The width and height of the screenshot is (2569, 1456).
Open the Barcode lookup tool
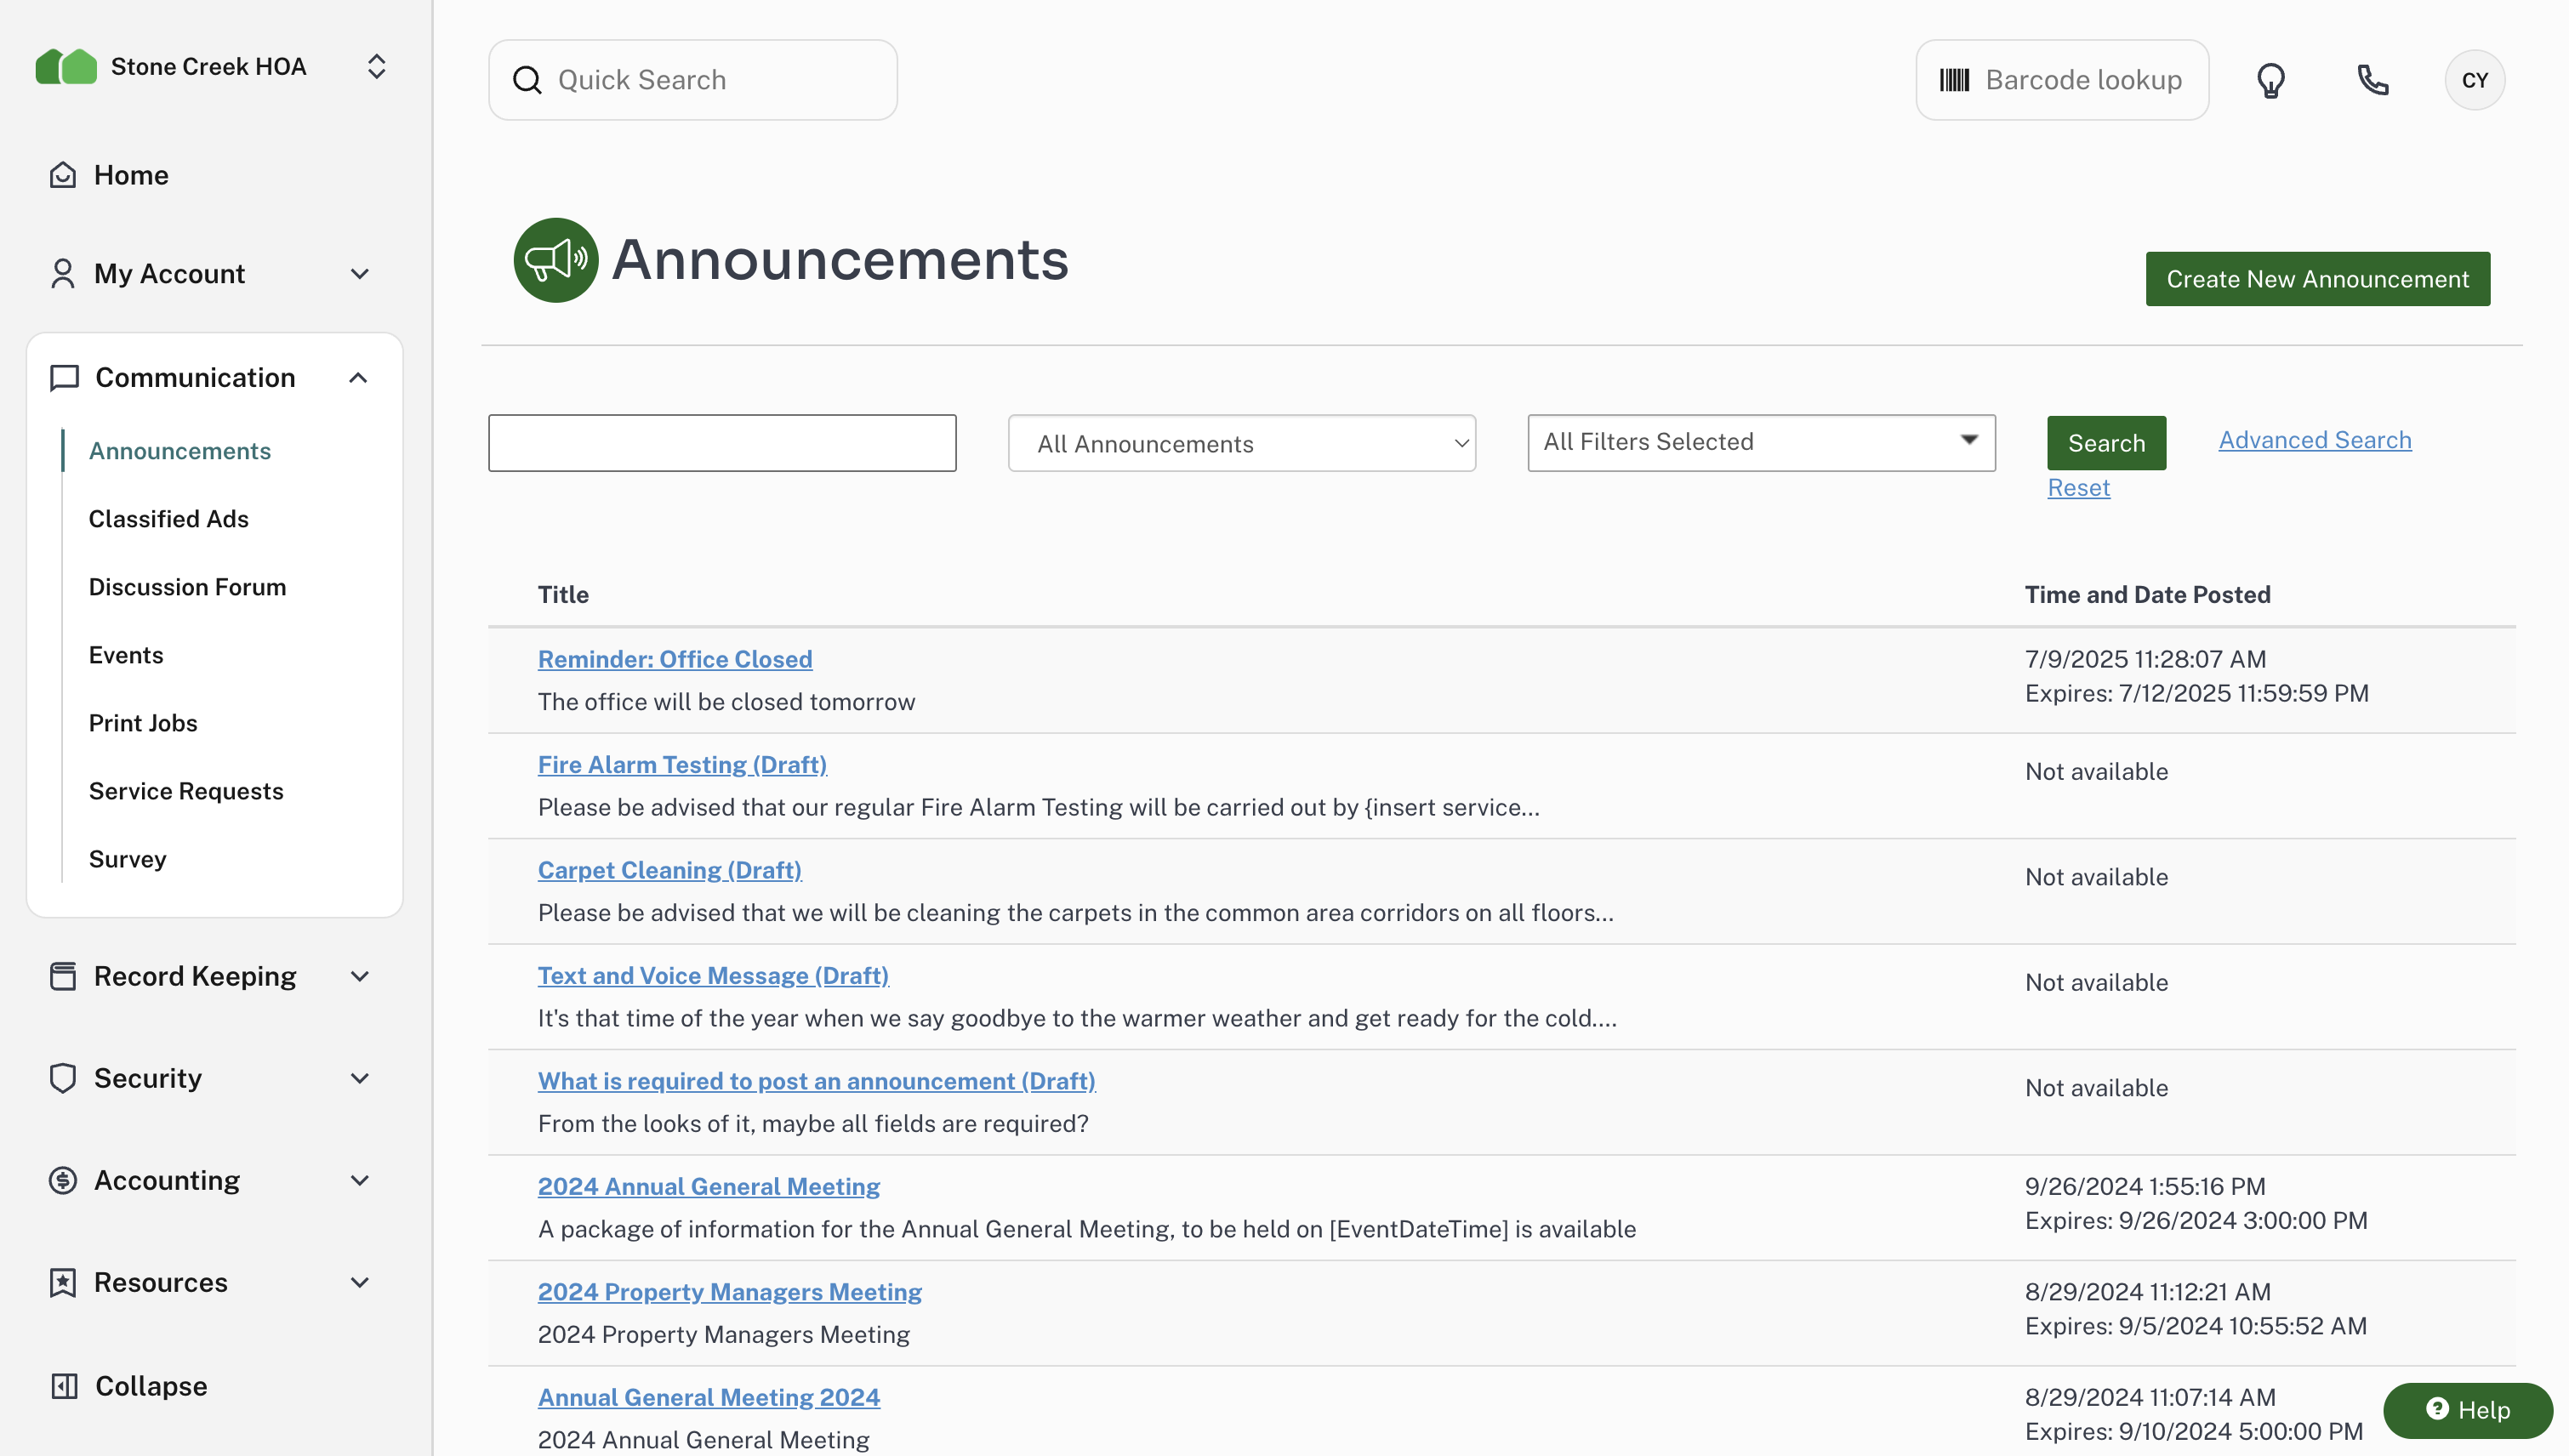point(2062,80)
